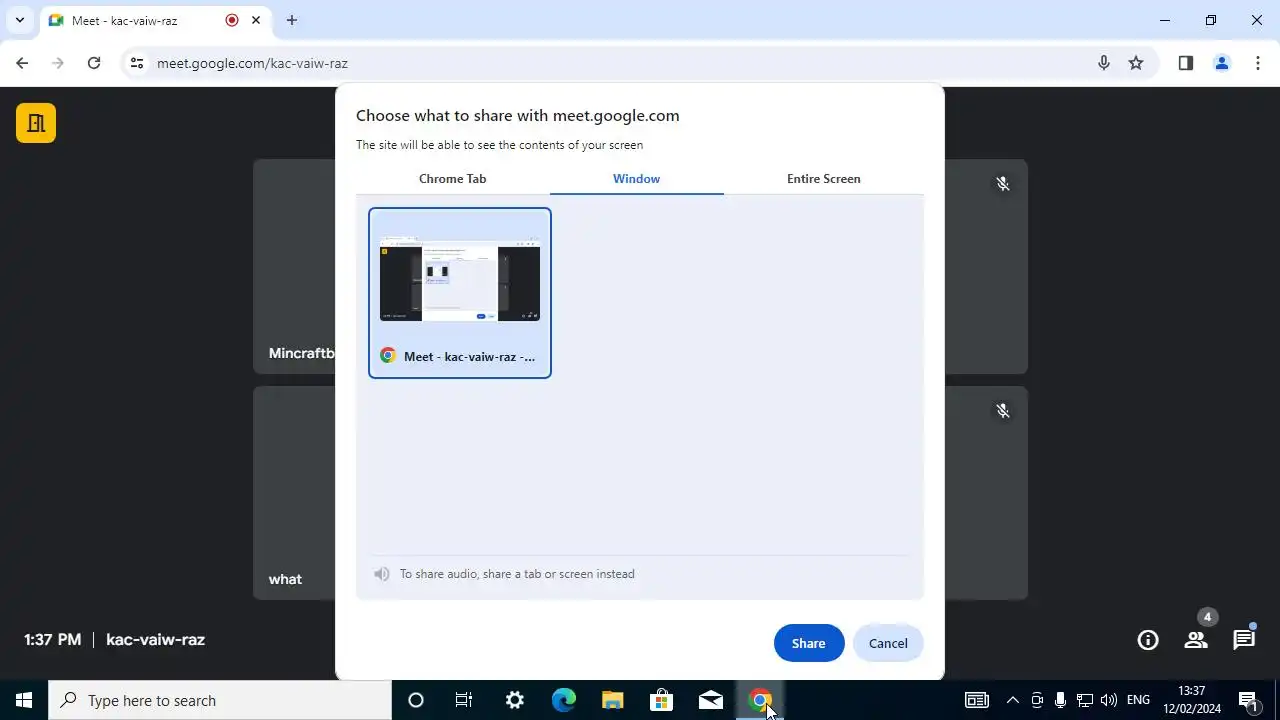The width and height of the screenshot is (1280, 720).
Task: Open the ENG language indicator
Action: (x=1138, y=700)
